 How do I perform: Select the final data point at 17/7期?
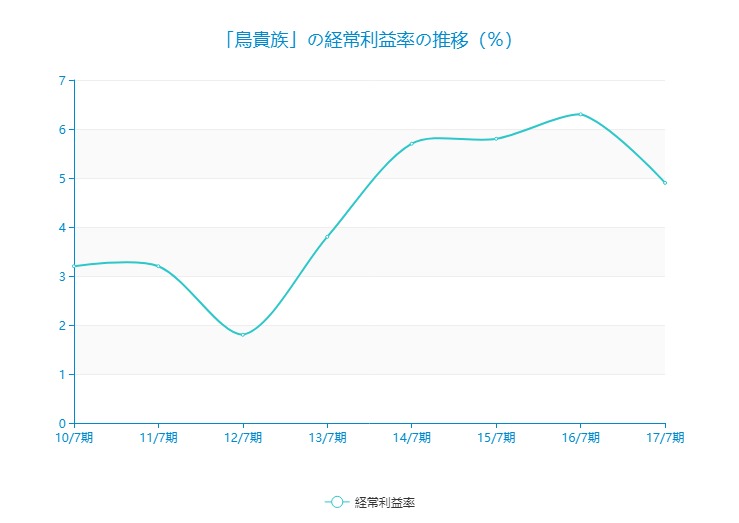(x=664, y=183)
